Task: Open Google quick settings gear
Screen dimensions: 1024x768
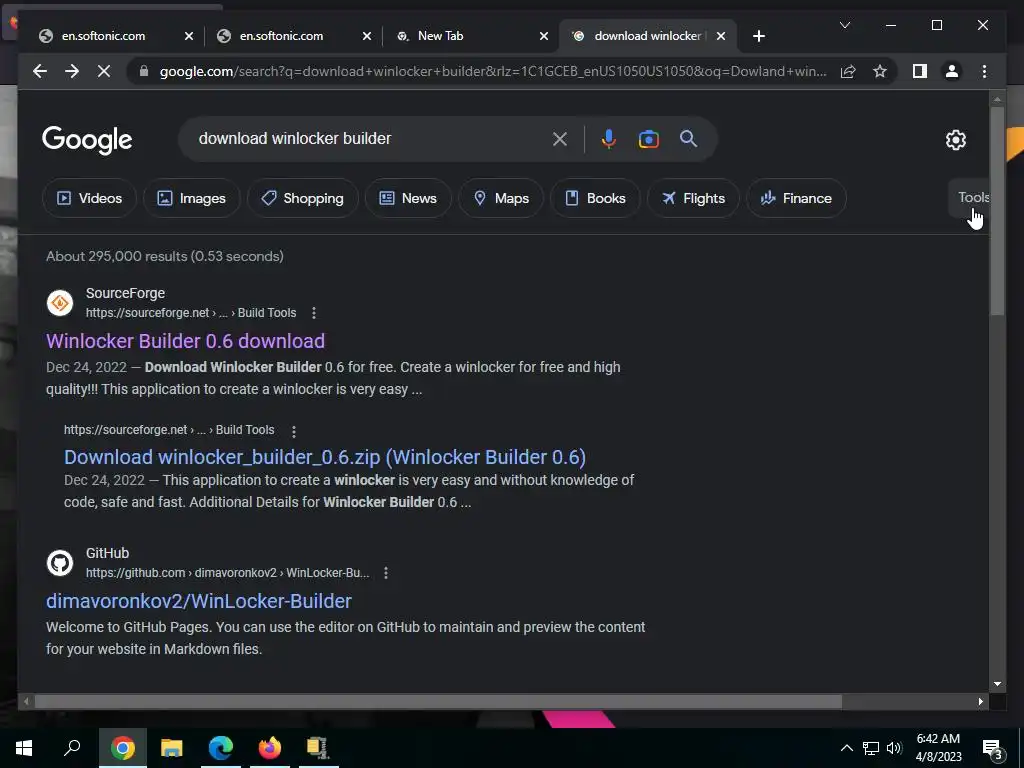Action: 955,139
